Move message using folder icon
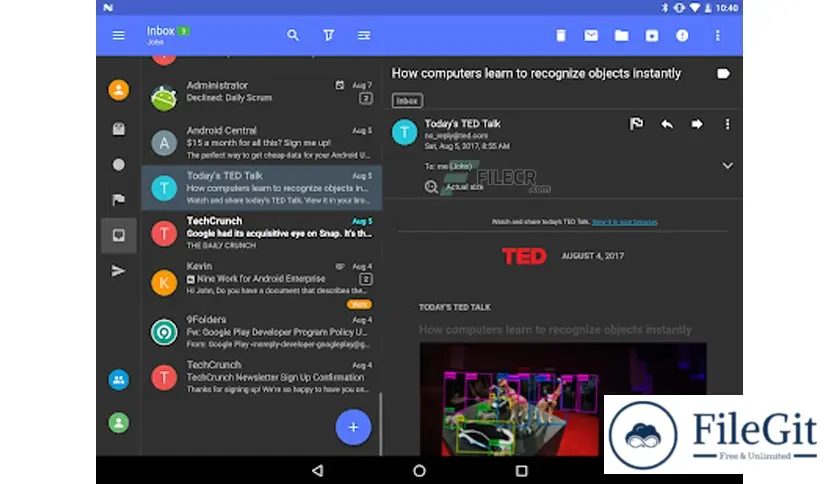 tap(621, 36)
